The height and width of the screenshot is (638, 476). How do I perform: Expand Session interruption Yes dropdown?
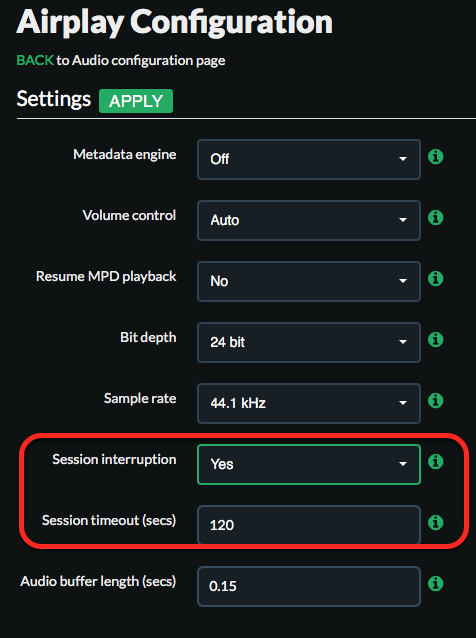tap(309, 464)
